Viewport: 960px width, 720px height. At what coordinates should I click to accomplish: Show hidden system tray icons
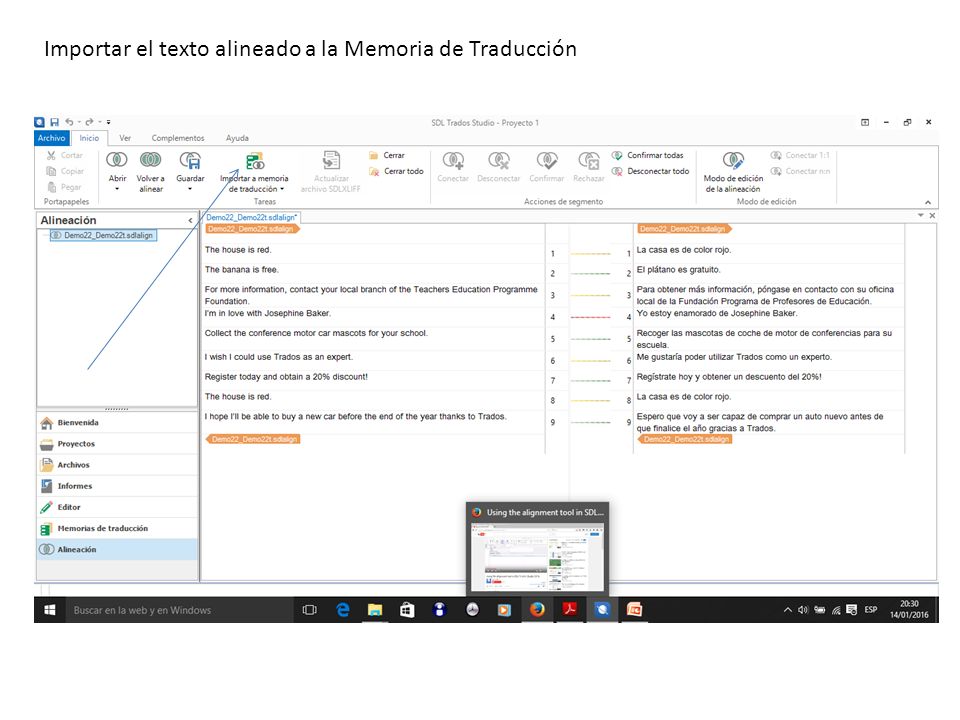point(787,610)
